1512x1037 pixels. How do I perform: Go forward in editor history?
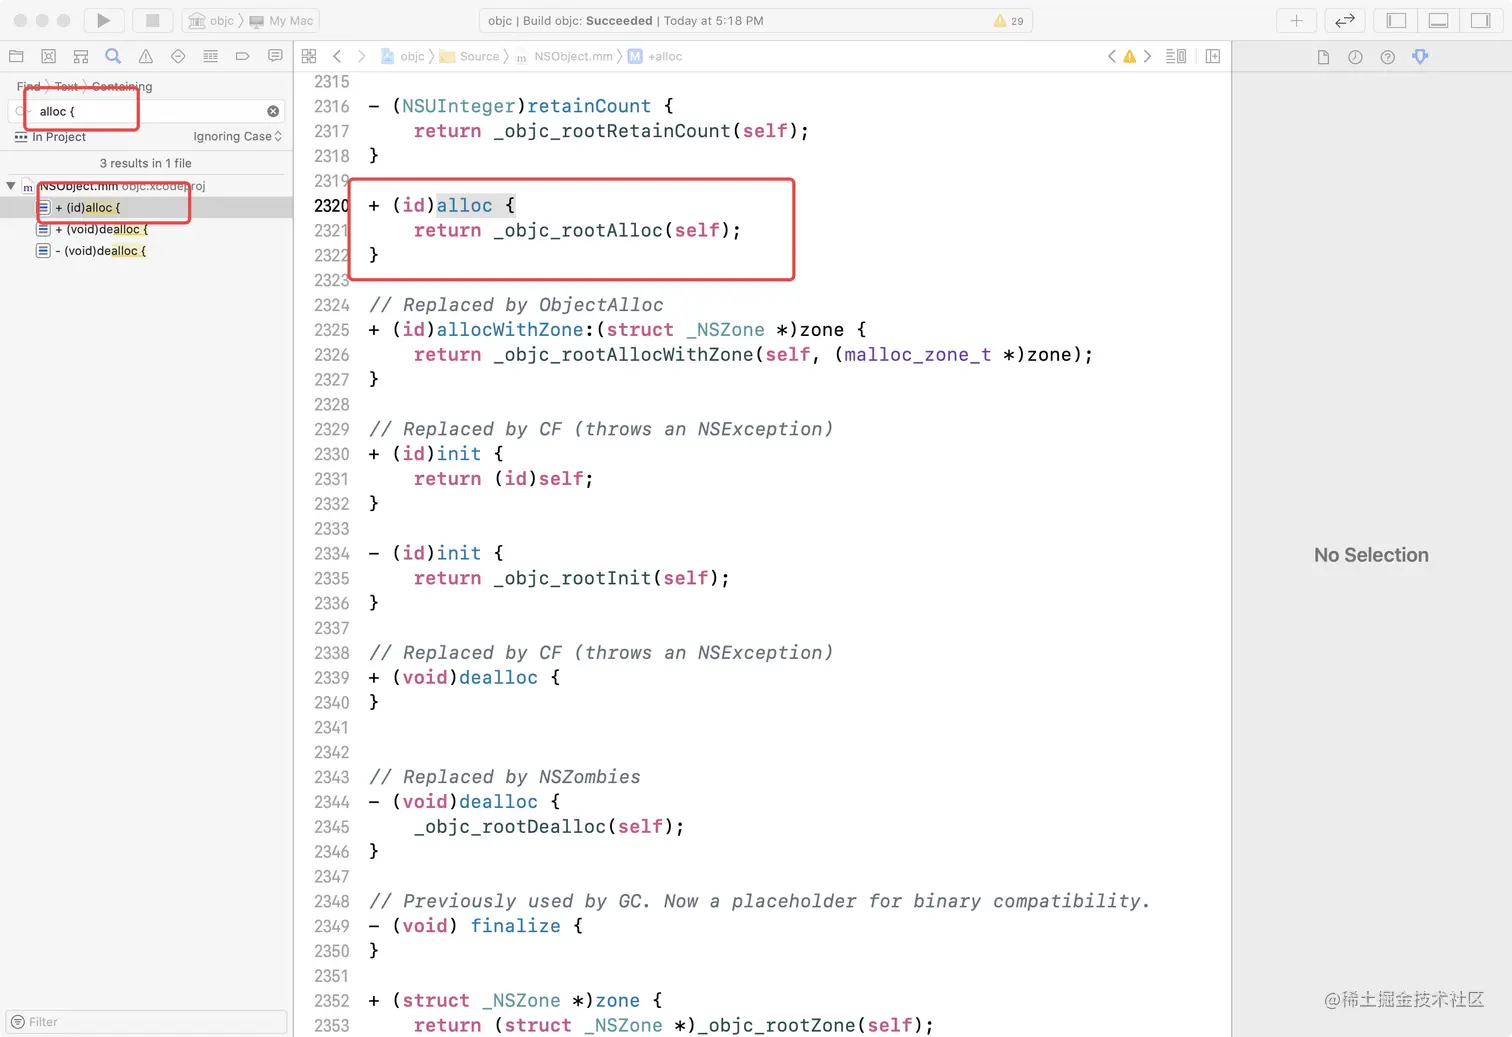(x=361, y=56)
